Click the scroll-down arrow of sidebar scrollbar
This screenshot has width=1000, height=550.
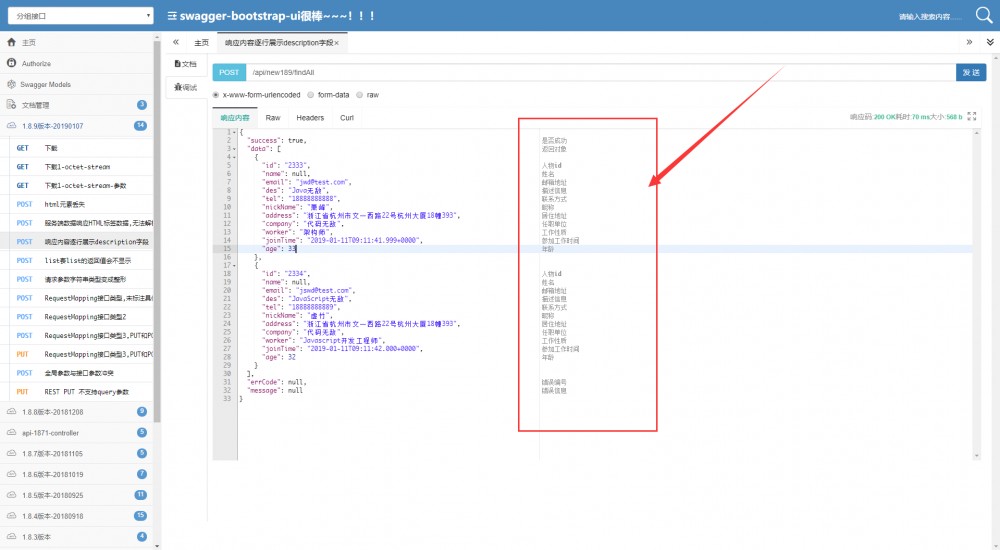click(x=157, y=546)
